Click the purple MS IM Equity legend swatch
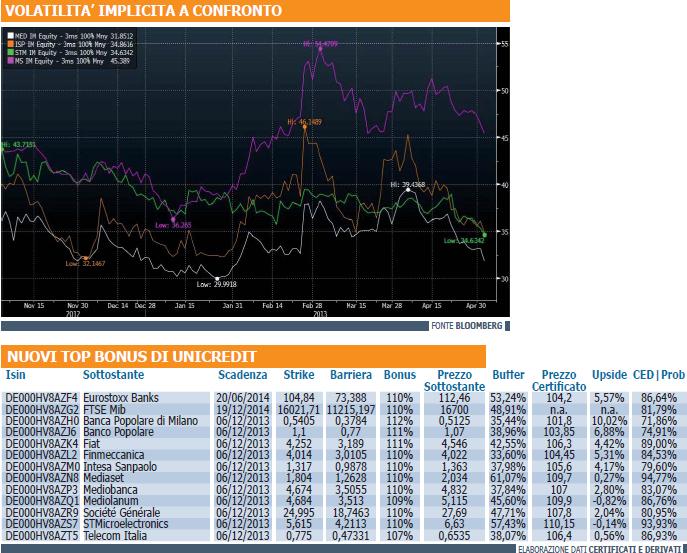This screenshot has width=687, height=553. point(11,61)
